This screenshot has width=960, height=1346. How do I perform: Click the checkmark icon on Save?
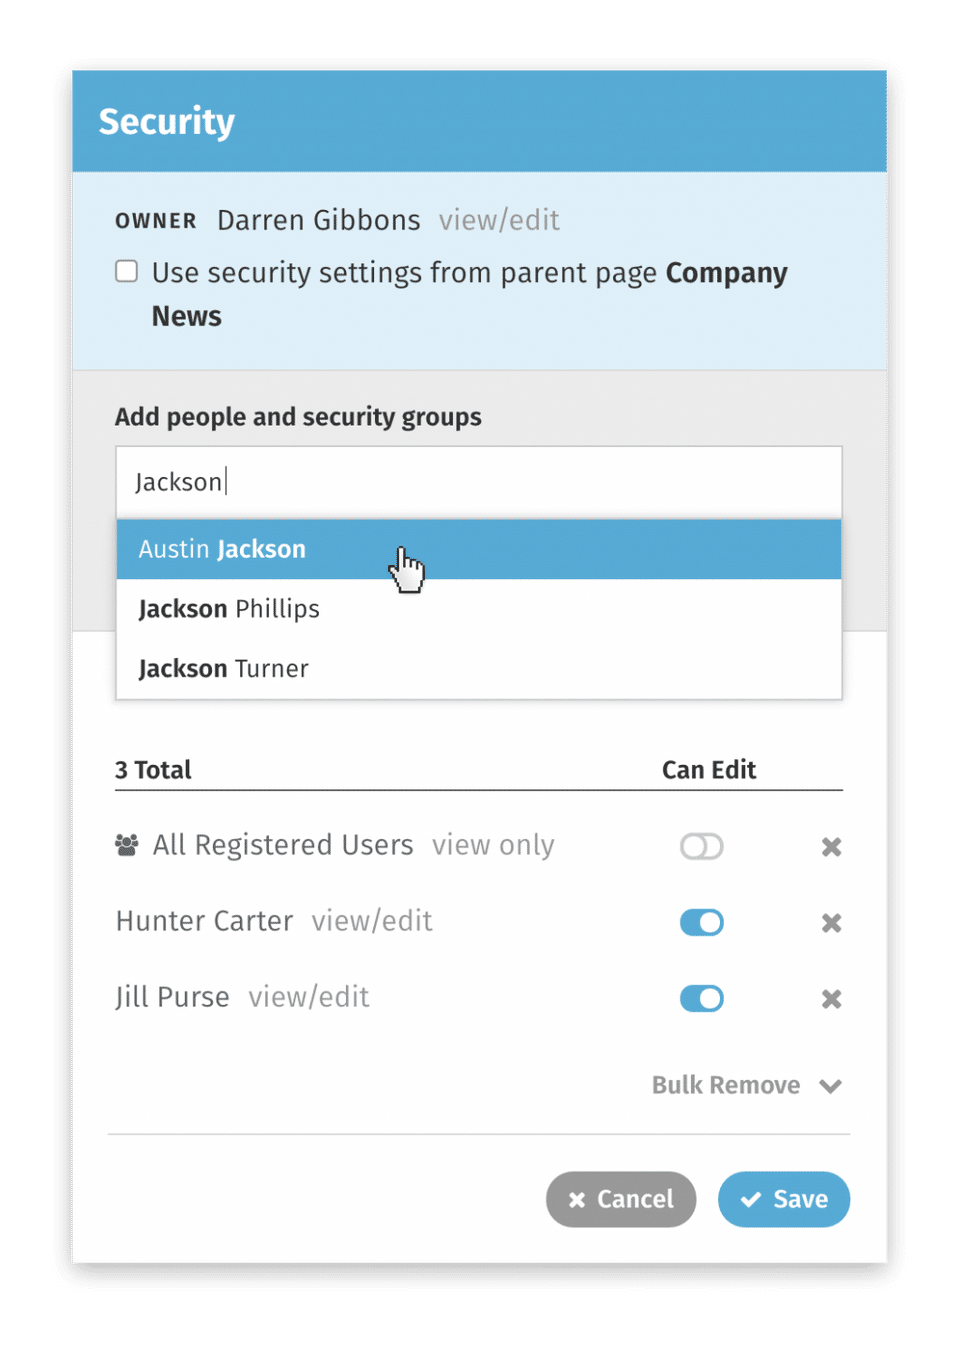click(751, 1199)
